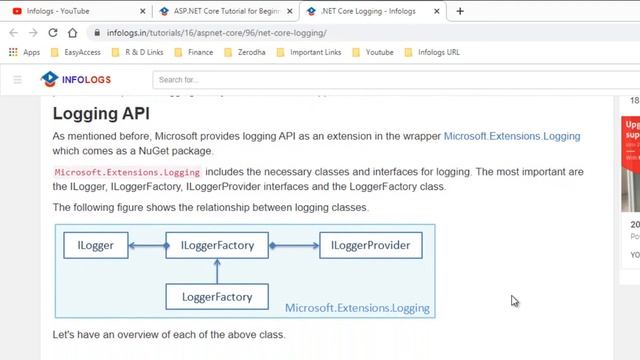Click the INFOLOGS logo
Screen dimensions: 640x360
coord(76,79)
